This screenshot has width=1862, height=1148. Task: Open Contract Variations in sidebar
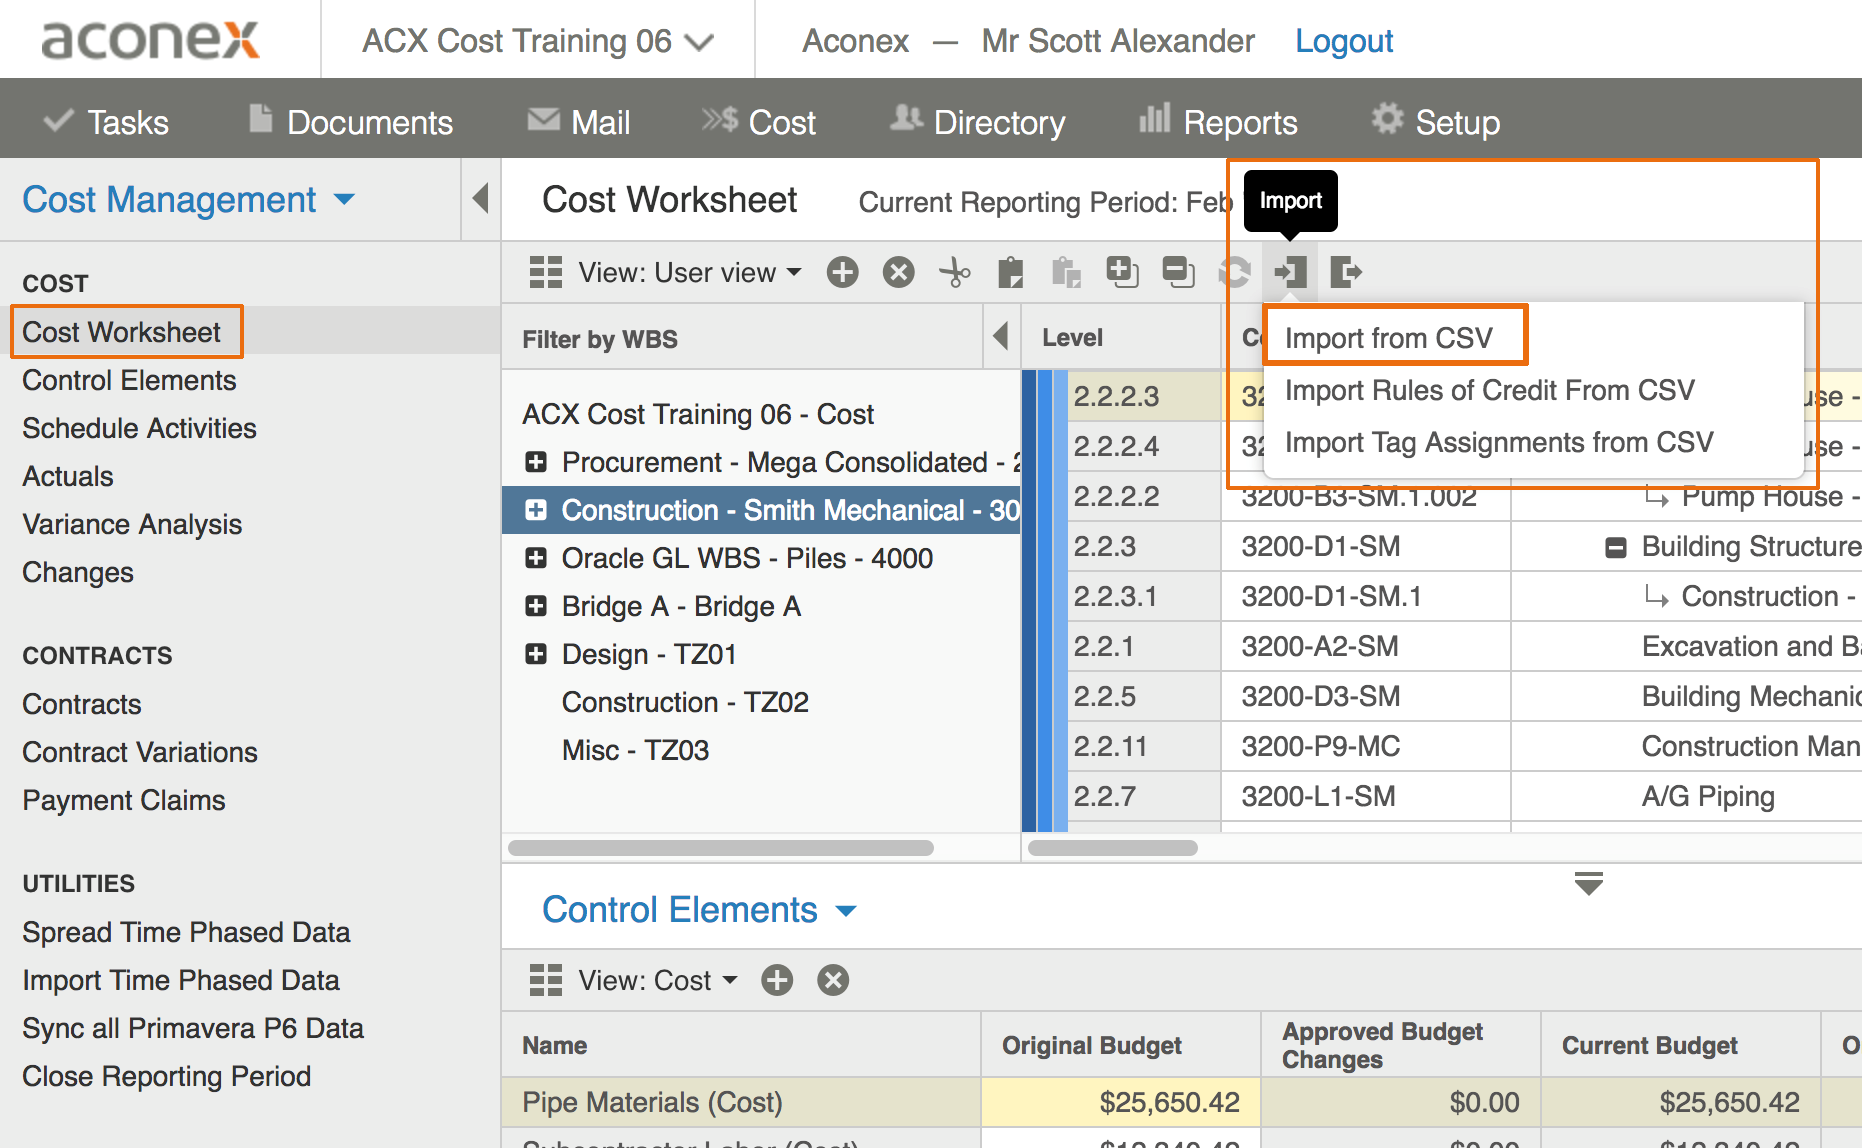(x=140, y=752)
